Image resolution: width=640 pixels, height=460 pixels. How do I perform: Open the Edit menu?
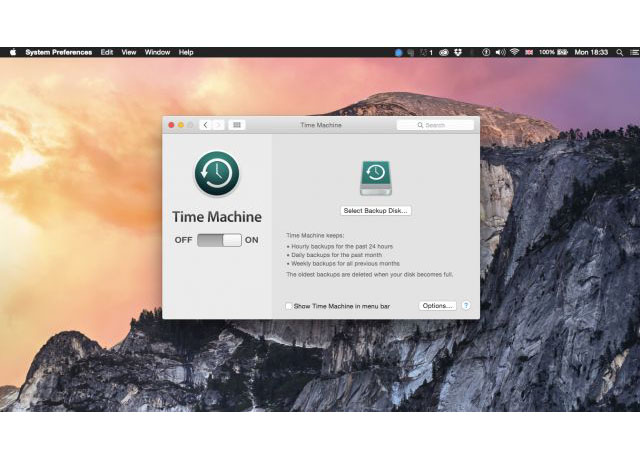click(x=107, y=52)
